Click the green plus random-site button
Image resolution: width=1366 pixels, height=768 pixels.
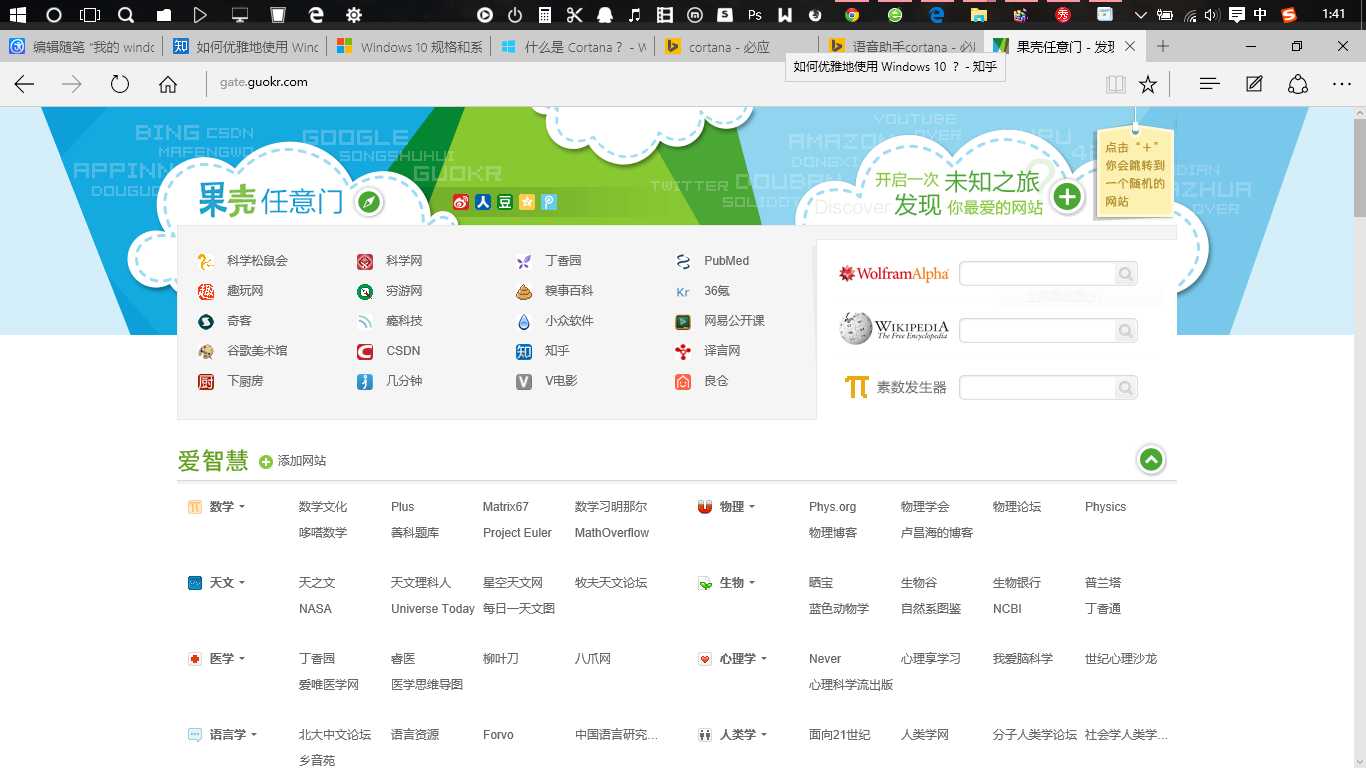pyautogui.click(x=1067, y=197)
